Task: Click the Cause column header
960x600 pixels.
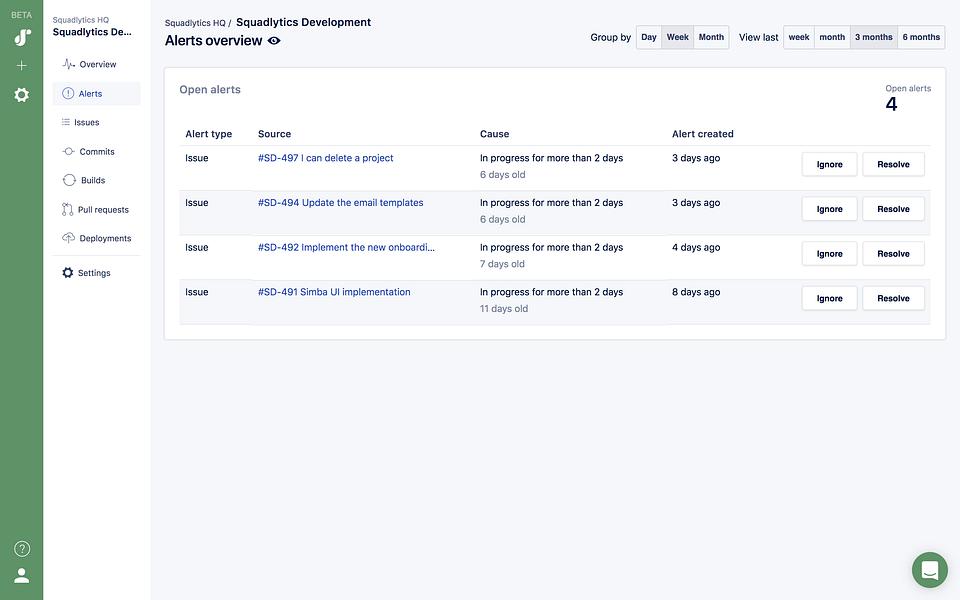Action: (495, 134)
